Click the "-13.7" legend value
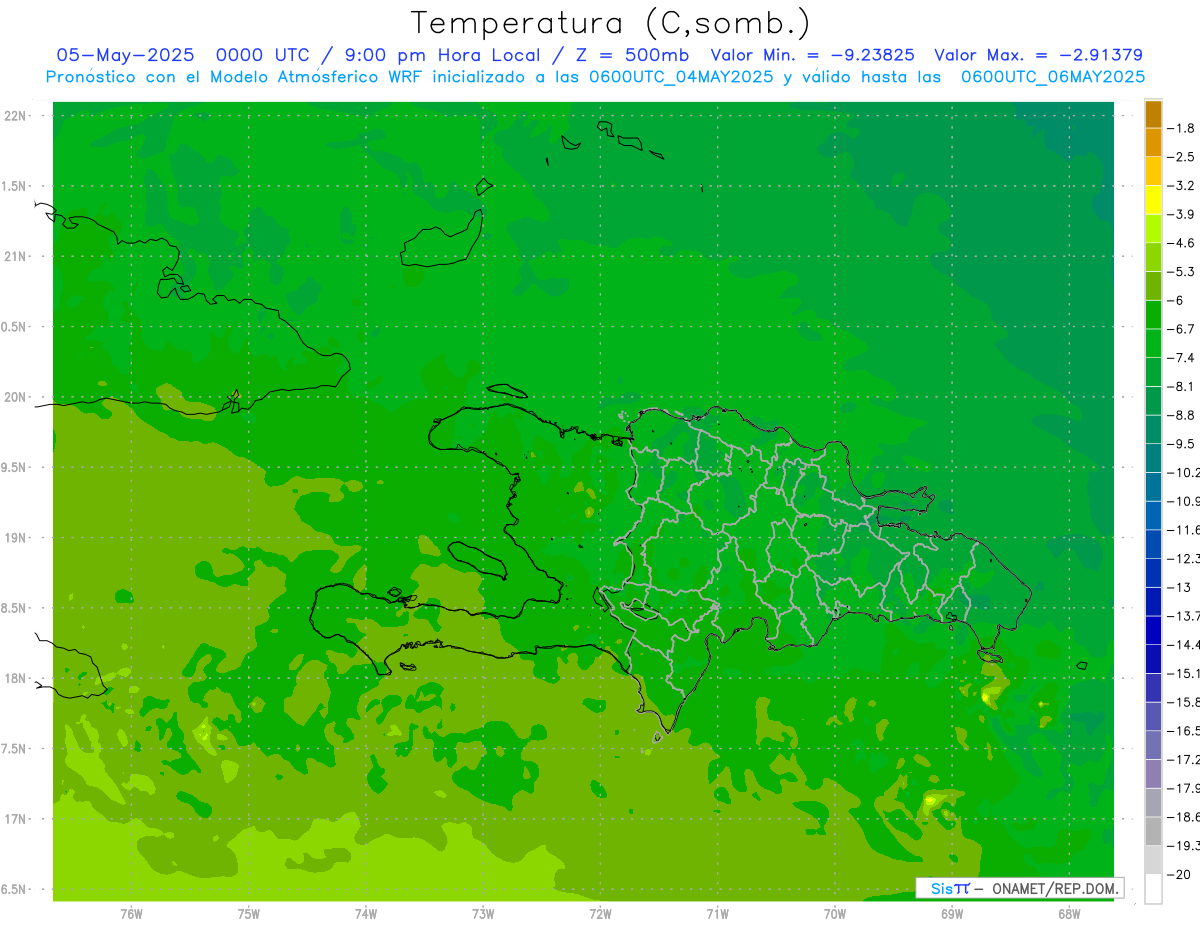The width and height of the screenshot is (1200, 927). [x=1183, y=616]
